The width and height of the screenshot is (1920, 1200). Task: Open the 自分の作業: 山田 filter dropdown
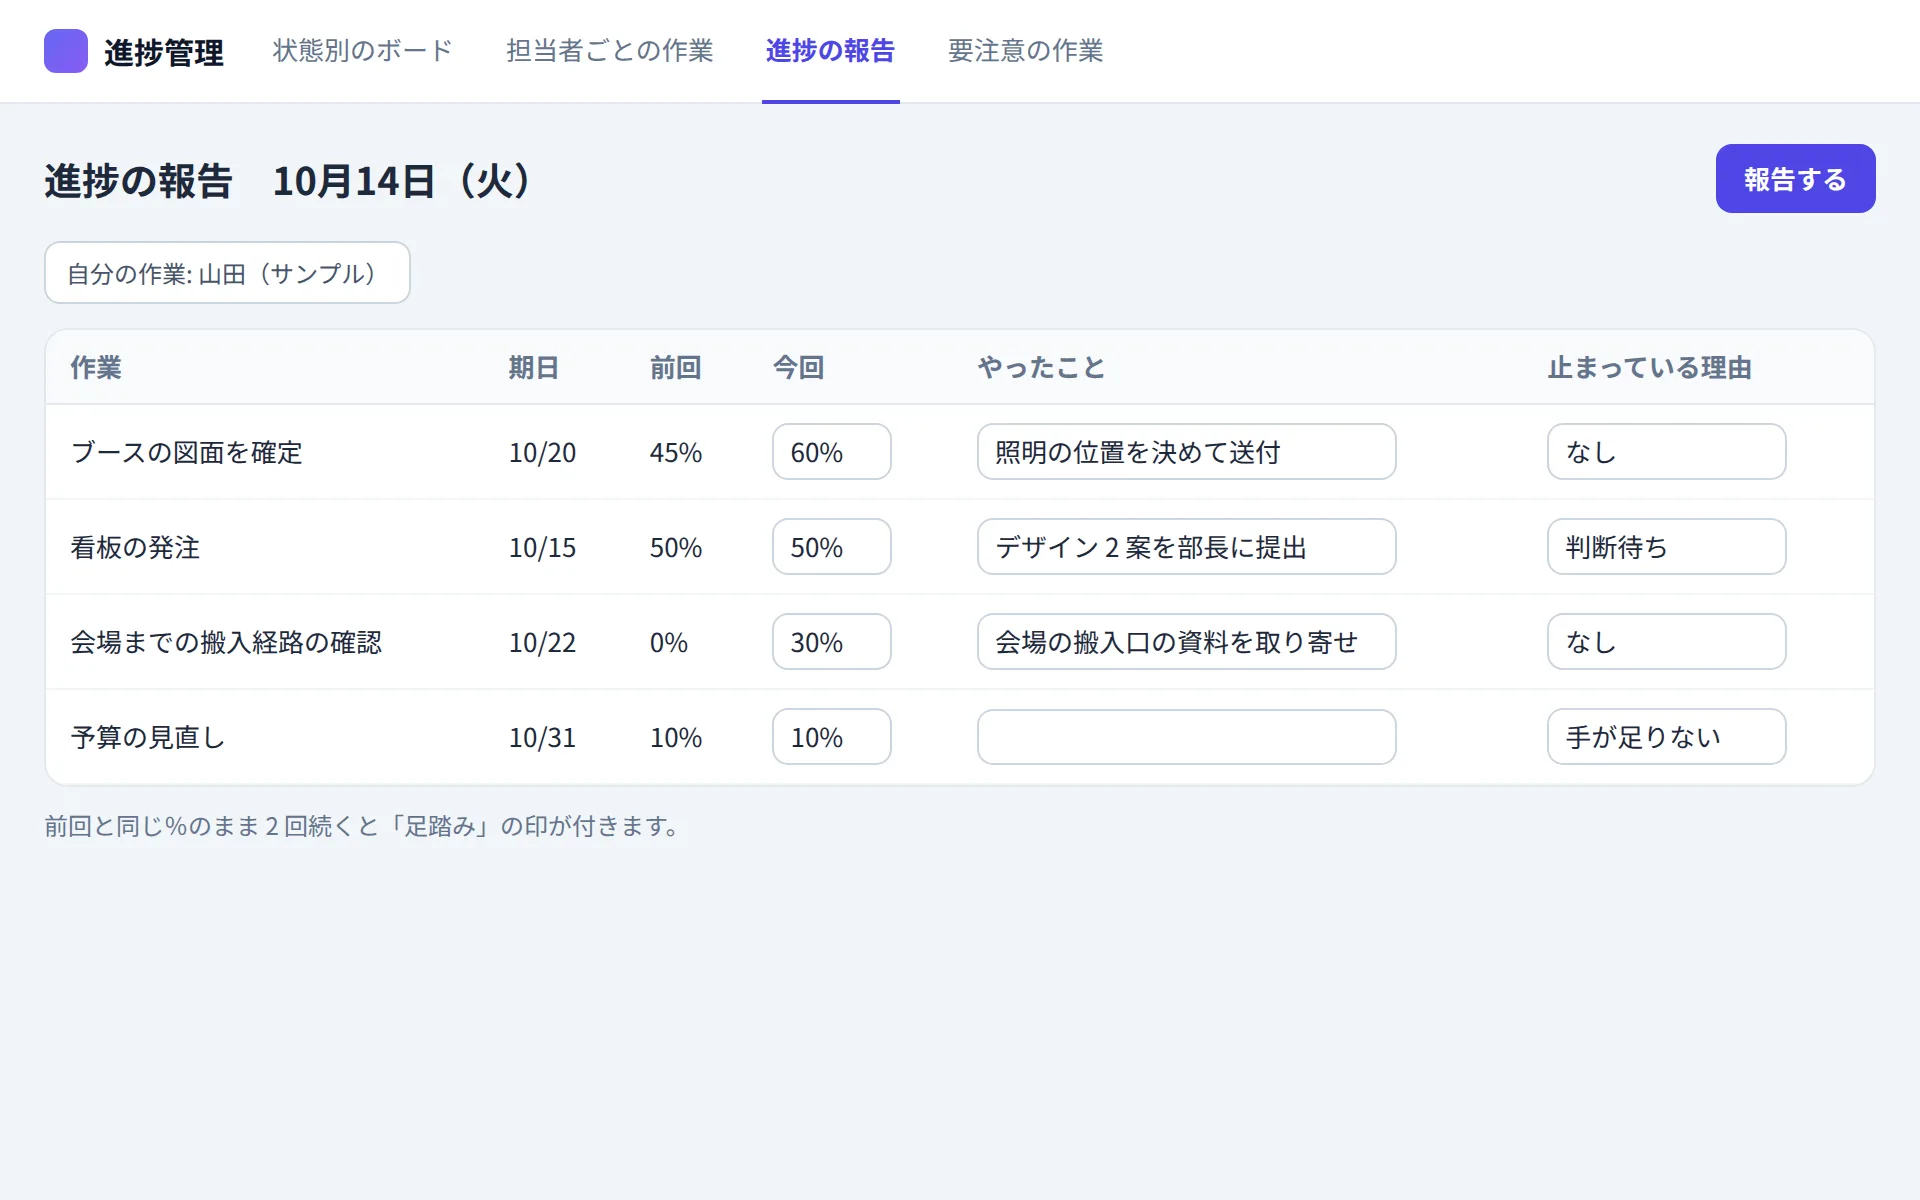[227, 273]
